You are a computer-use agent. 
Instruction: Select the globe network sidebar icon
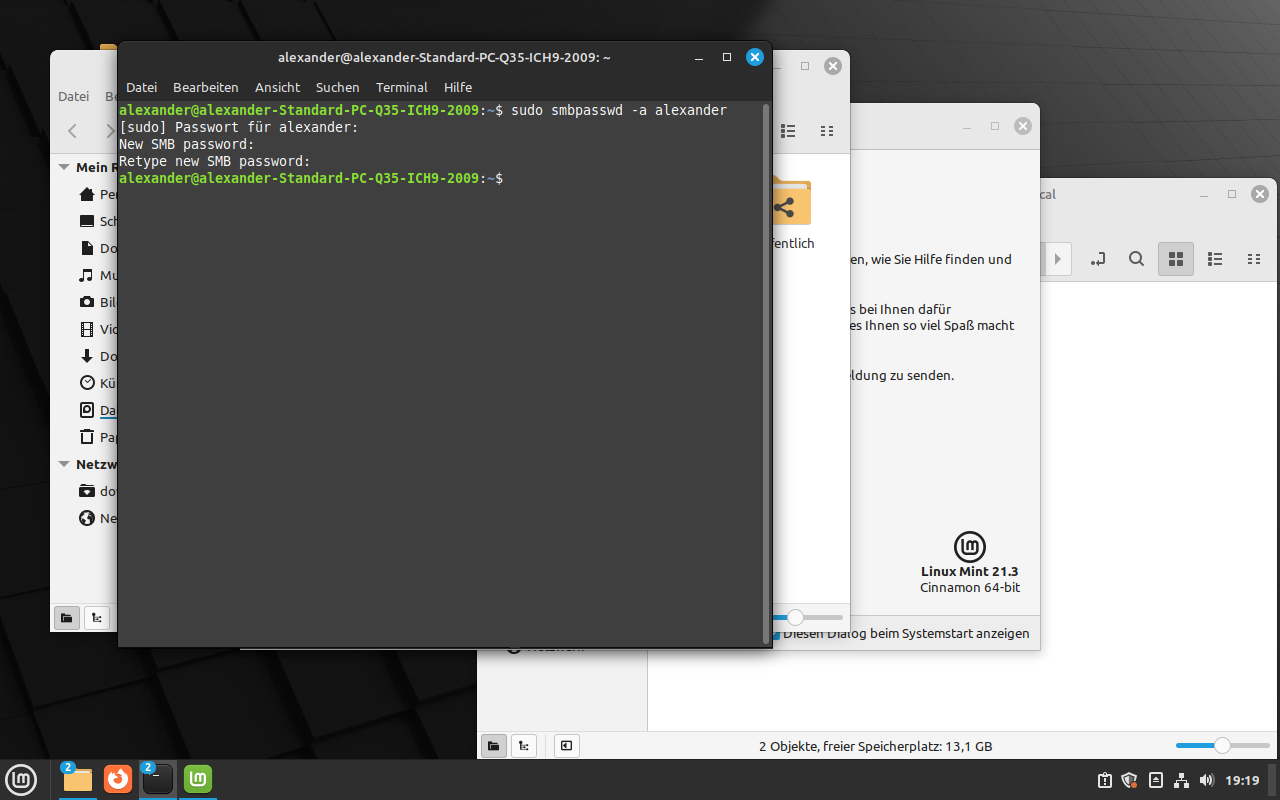click(x=87, y=518)
